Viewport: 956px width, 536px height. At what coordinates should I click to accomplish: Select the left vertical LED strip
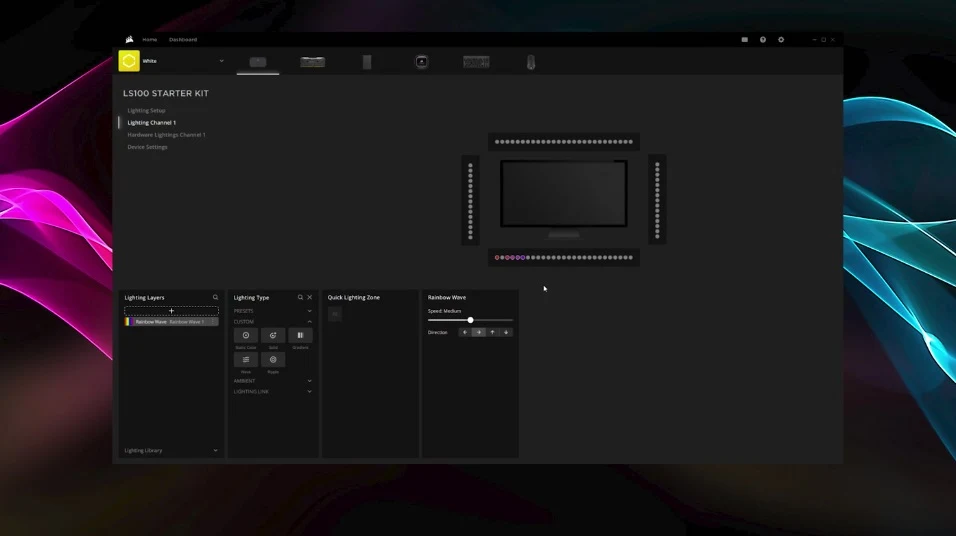point(470,201)
